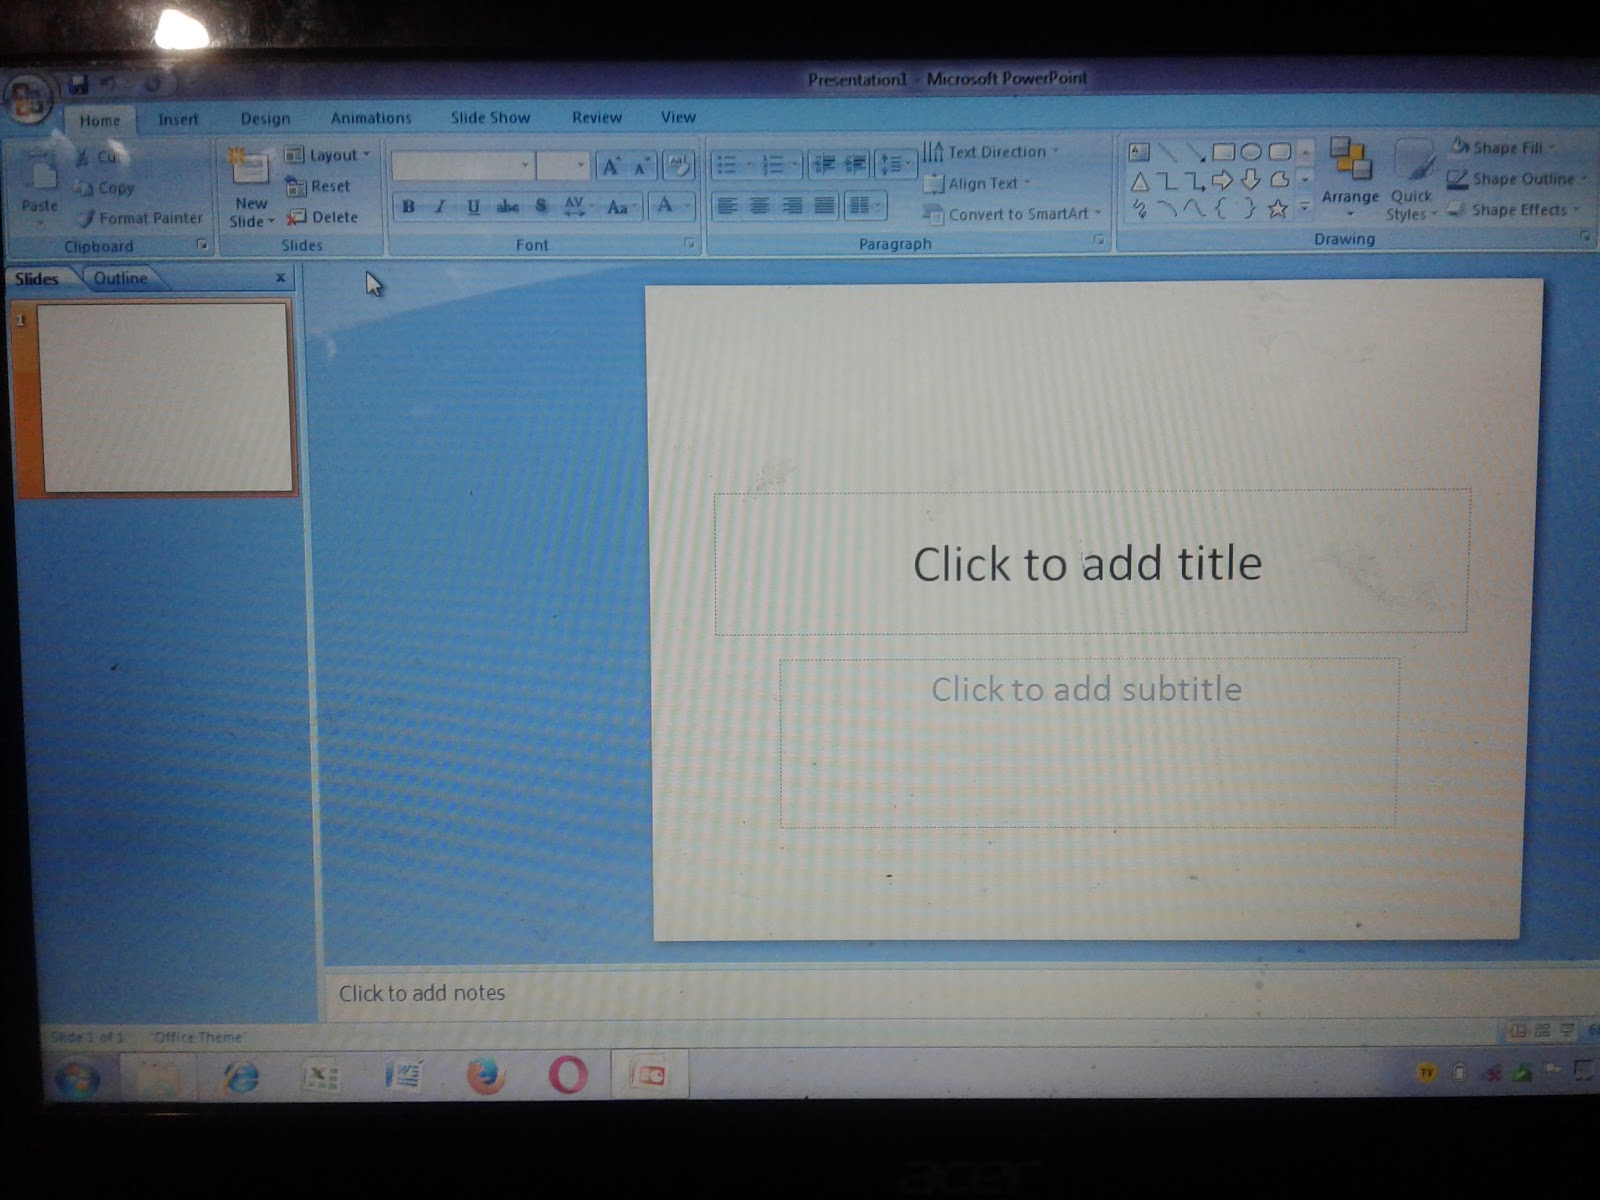Screen dimensions: 1600x1200
Task: Increase the list indent level
Action: (855, 165)
